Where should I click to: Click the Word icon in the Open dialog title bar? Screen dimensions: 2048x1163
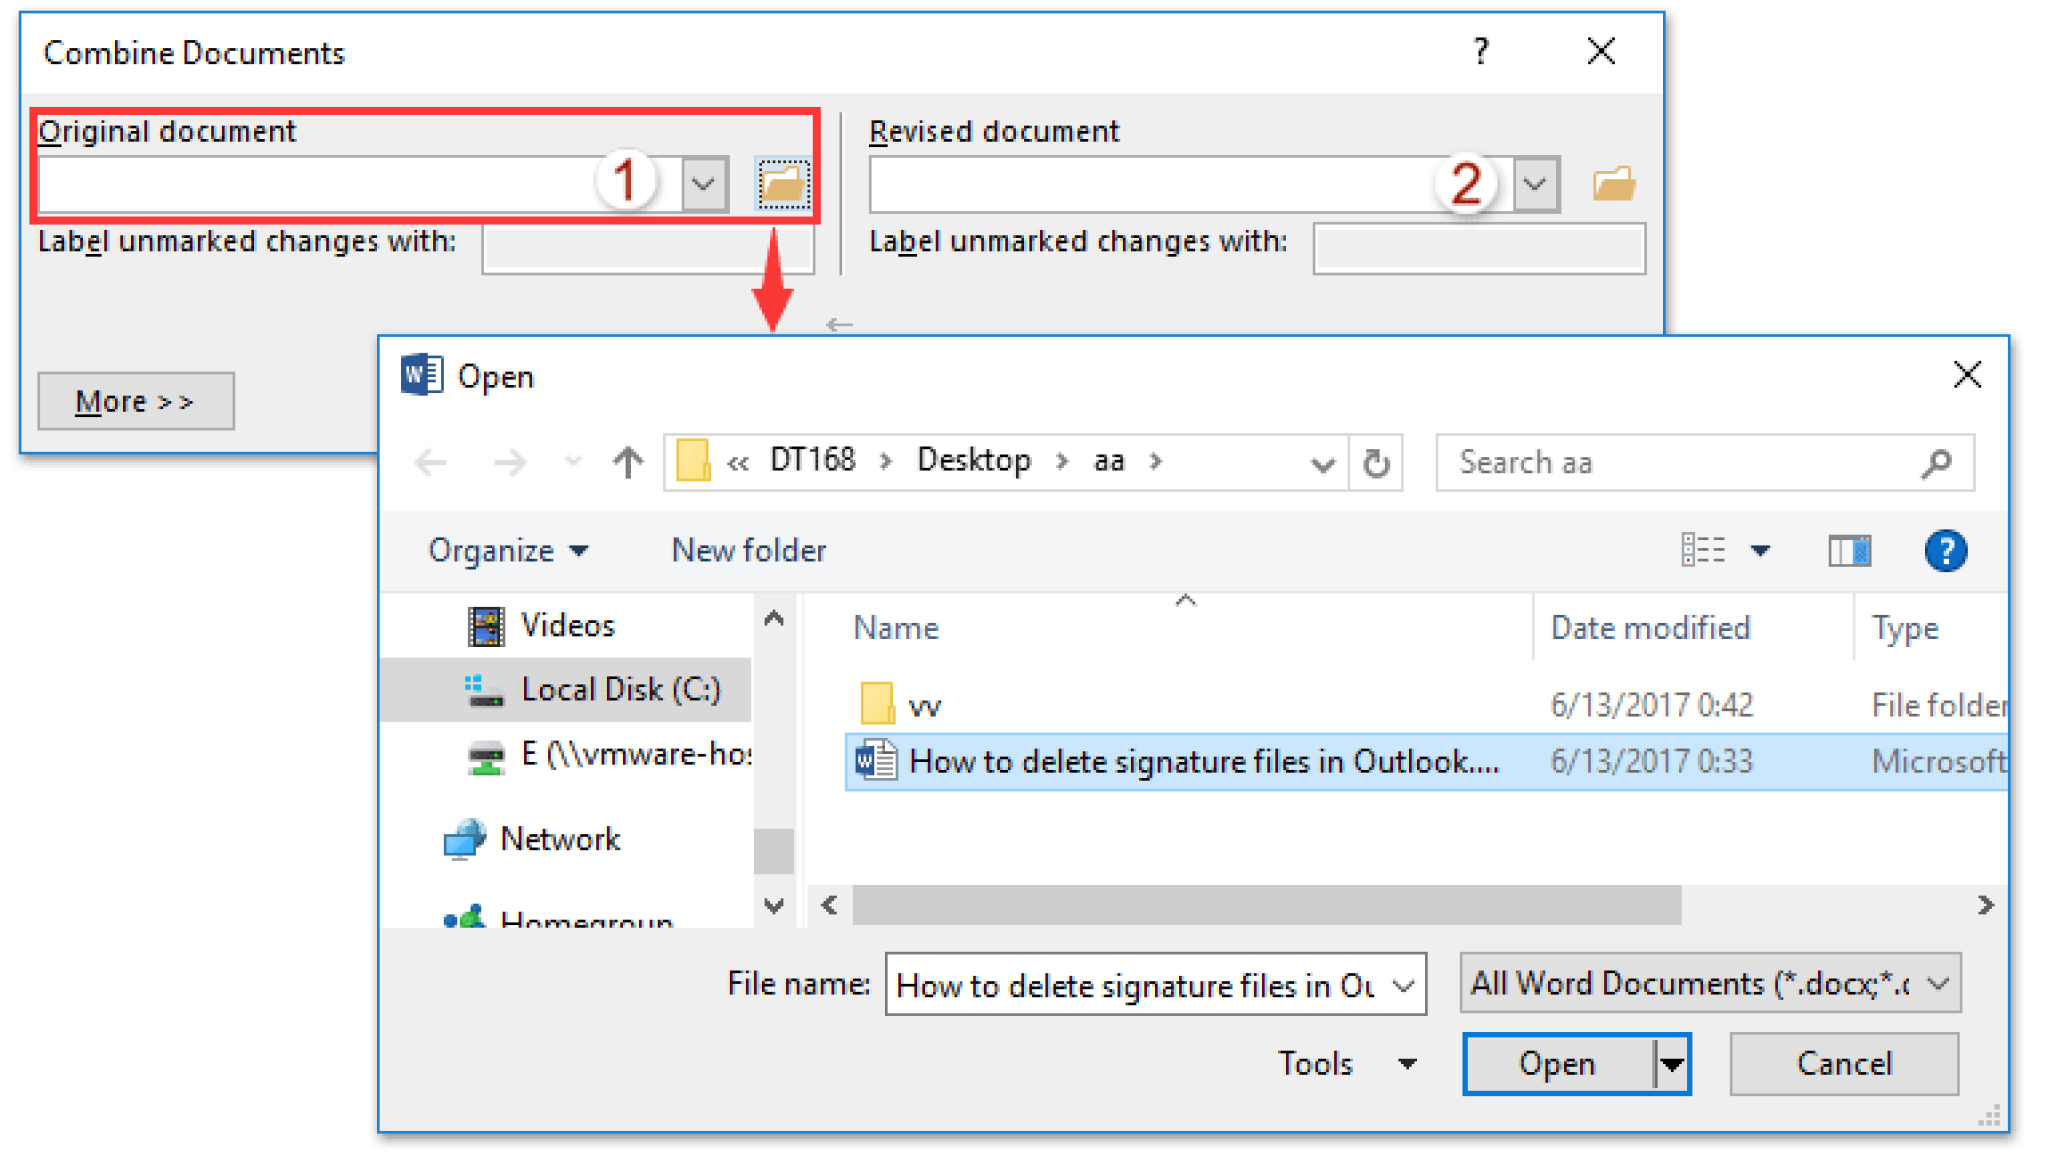[420, 375]
